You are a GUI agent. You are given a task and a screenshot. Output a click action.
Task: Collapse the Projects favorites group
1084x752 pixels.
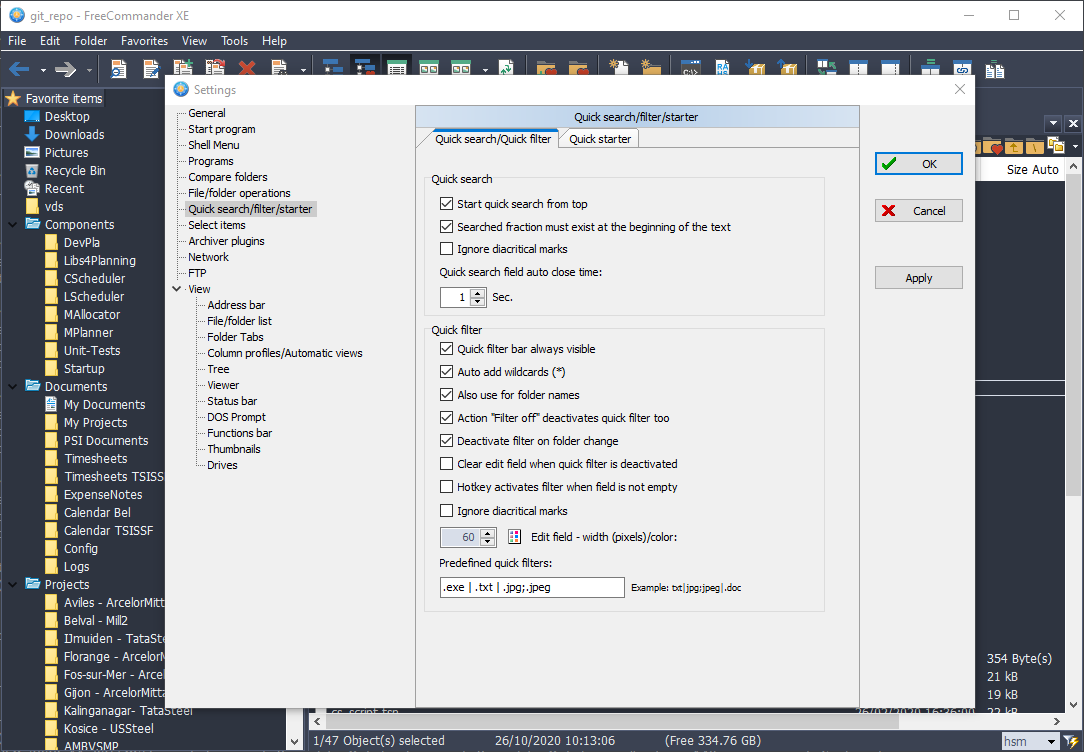click(x=12, y=584)
